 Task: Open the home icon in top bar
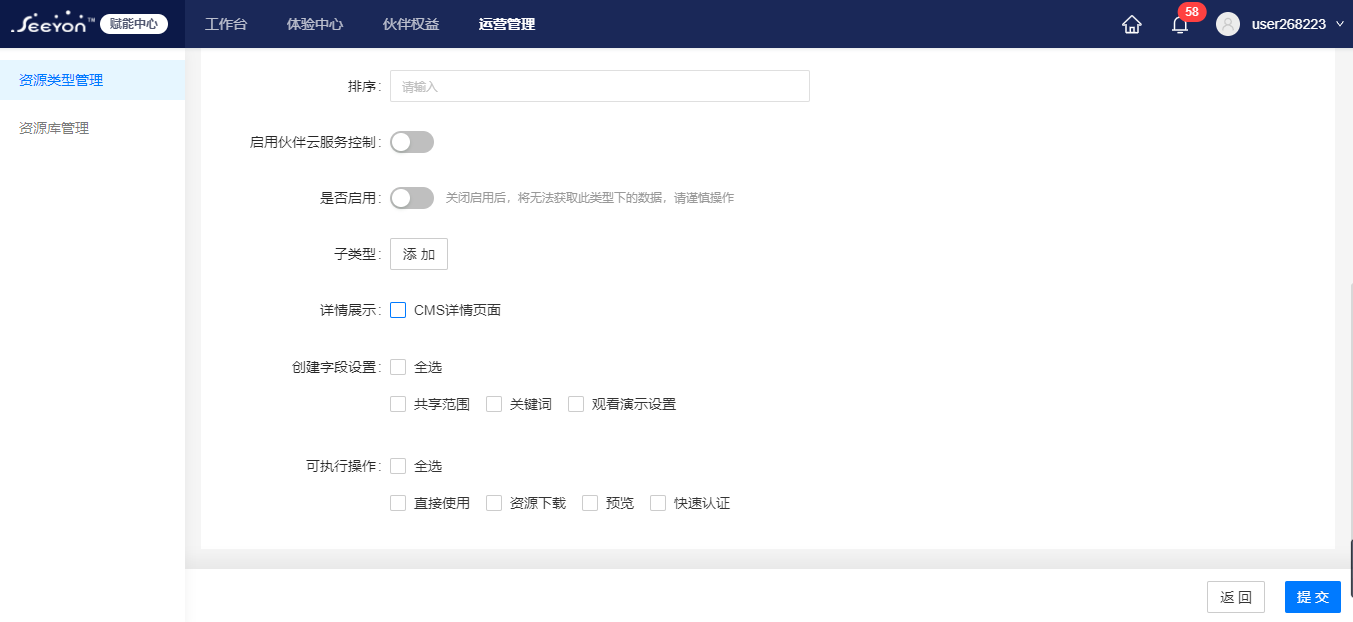(1132, 25)
